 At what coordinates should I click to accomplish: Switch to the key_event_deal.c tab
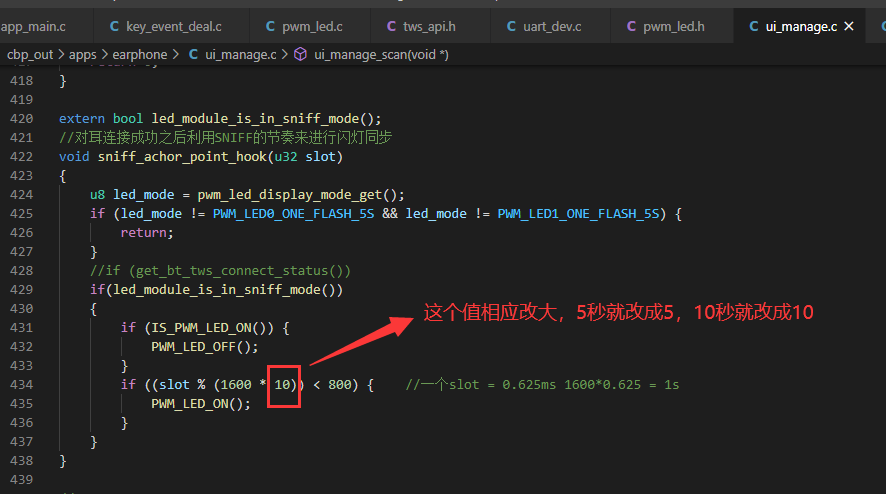tap(166, 27)
